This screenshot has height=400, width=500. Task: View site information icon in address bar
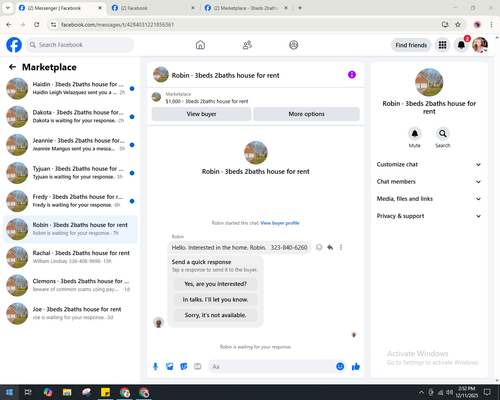(53, 24)
